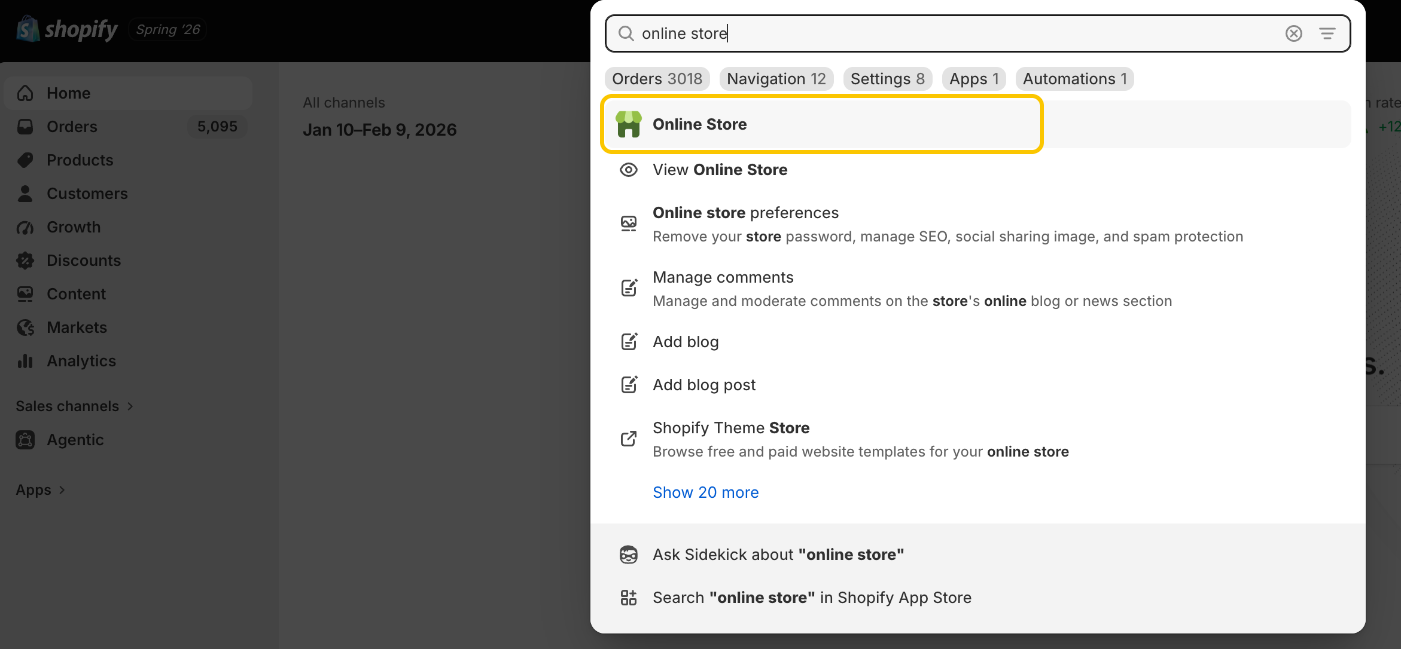Click the Home icon in sidebar

tap(26, 93)
